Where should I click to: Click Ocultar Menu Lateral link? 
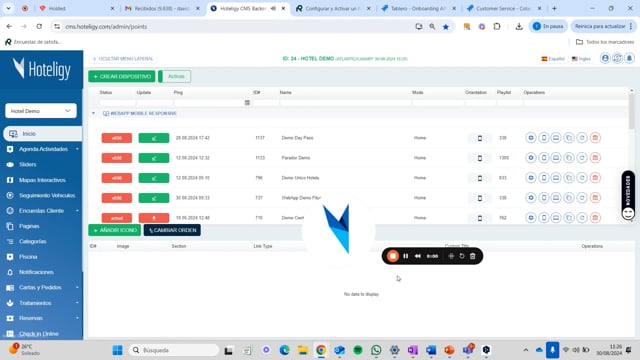[x=124, y=59]
